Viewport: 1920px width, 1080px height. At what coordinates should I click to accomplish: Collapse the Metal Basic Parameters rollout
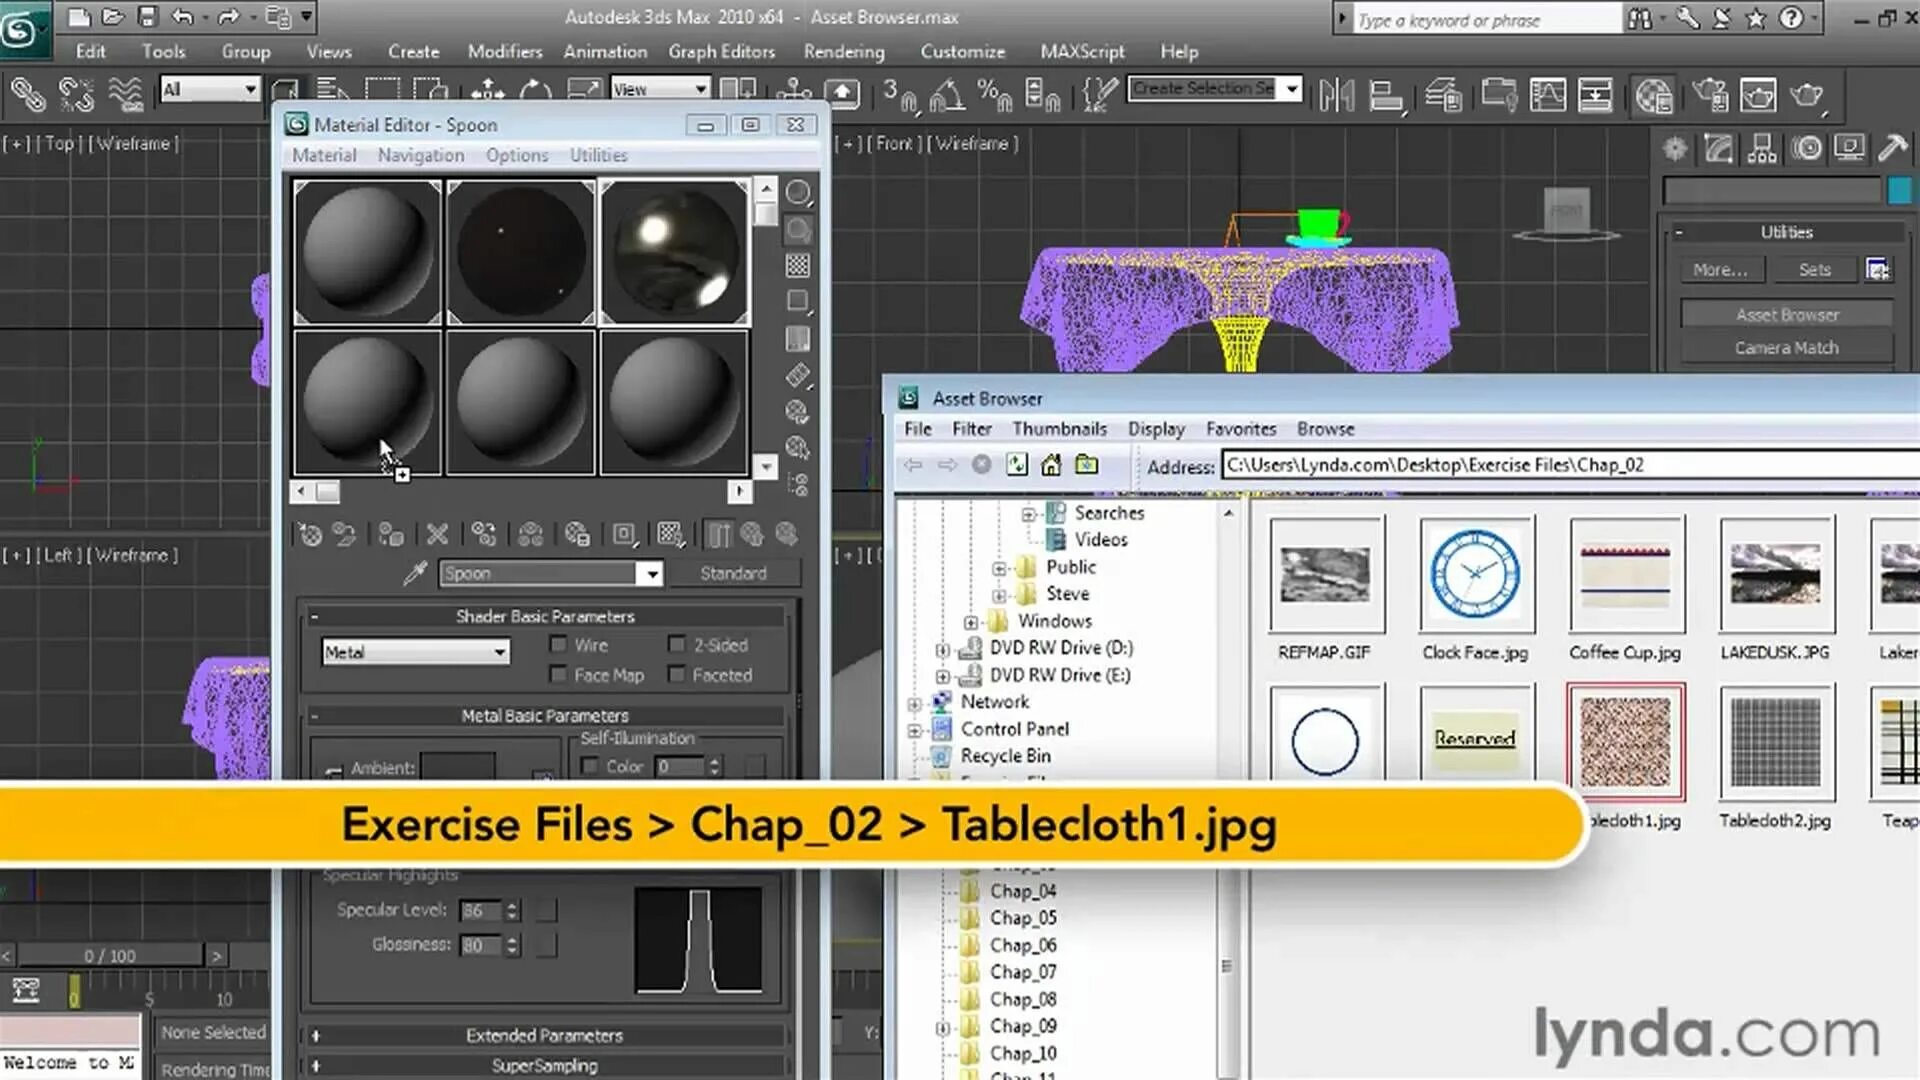(314, 716)
